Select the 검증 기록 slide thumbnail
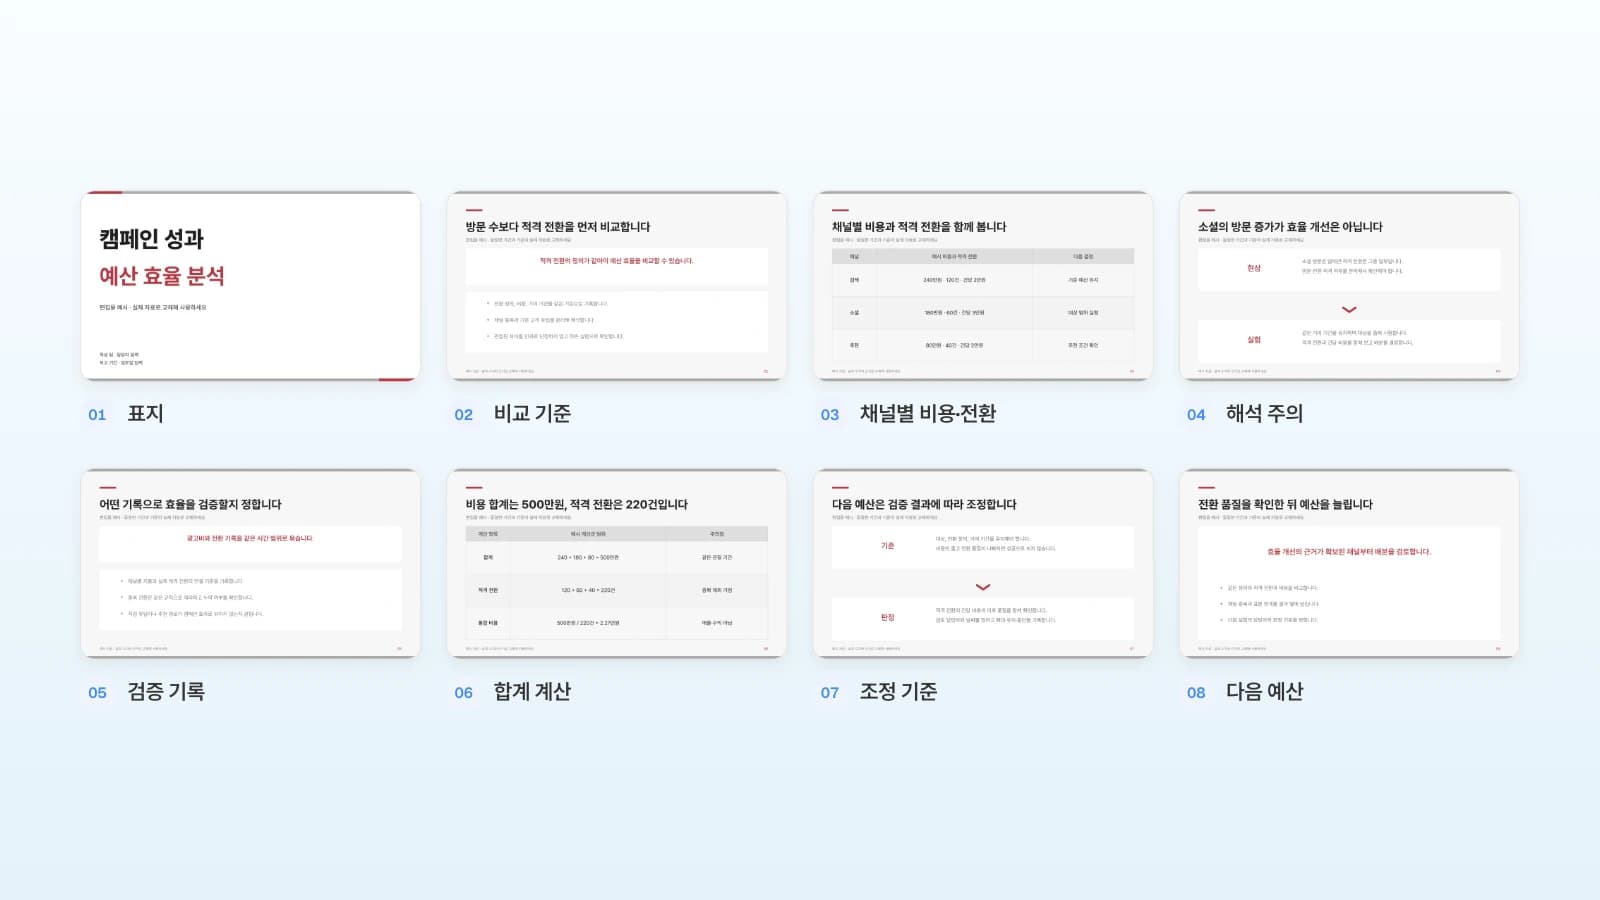 [x=250, y=564]
